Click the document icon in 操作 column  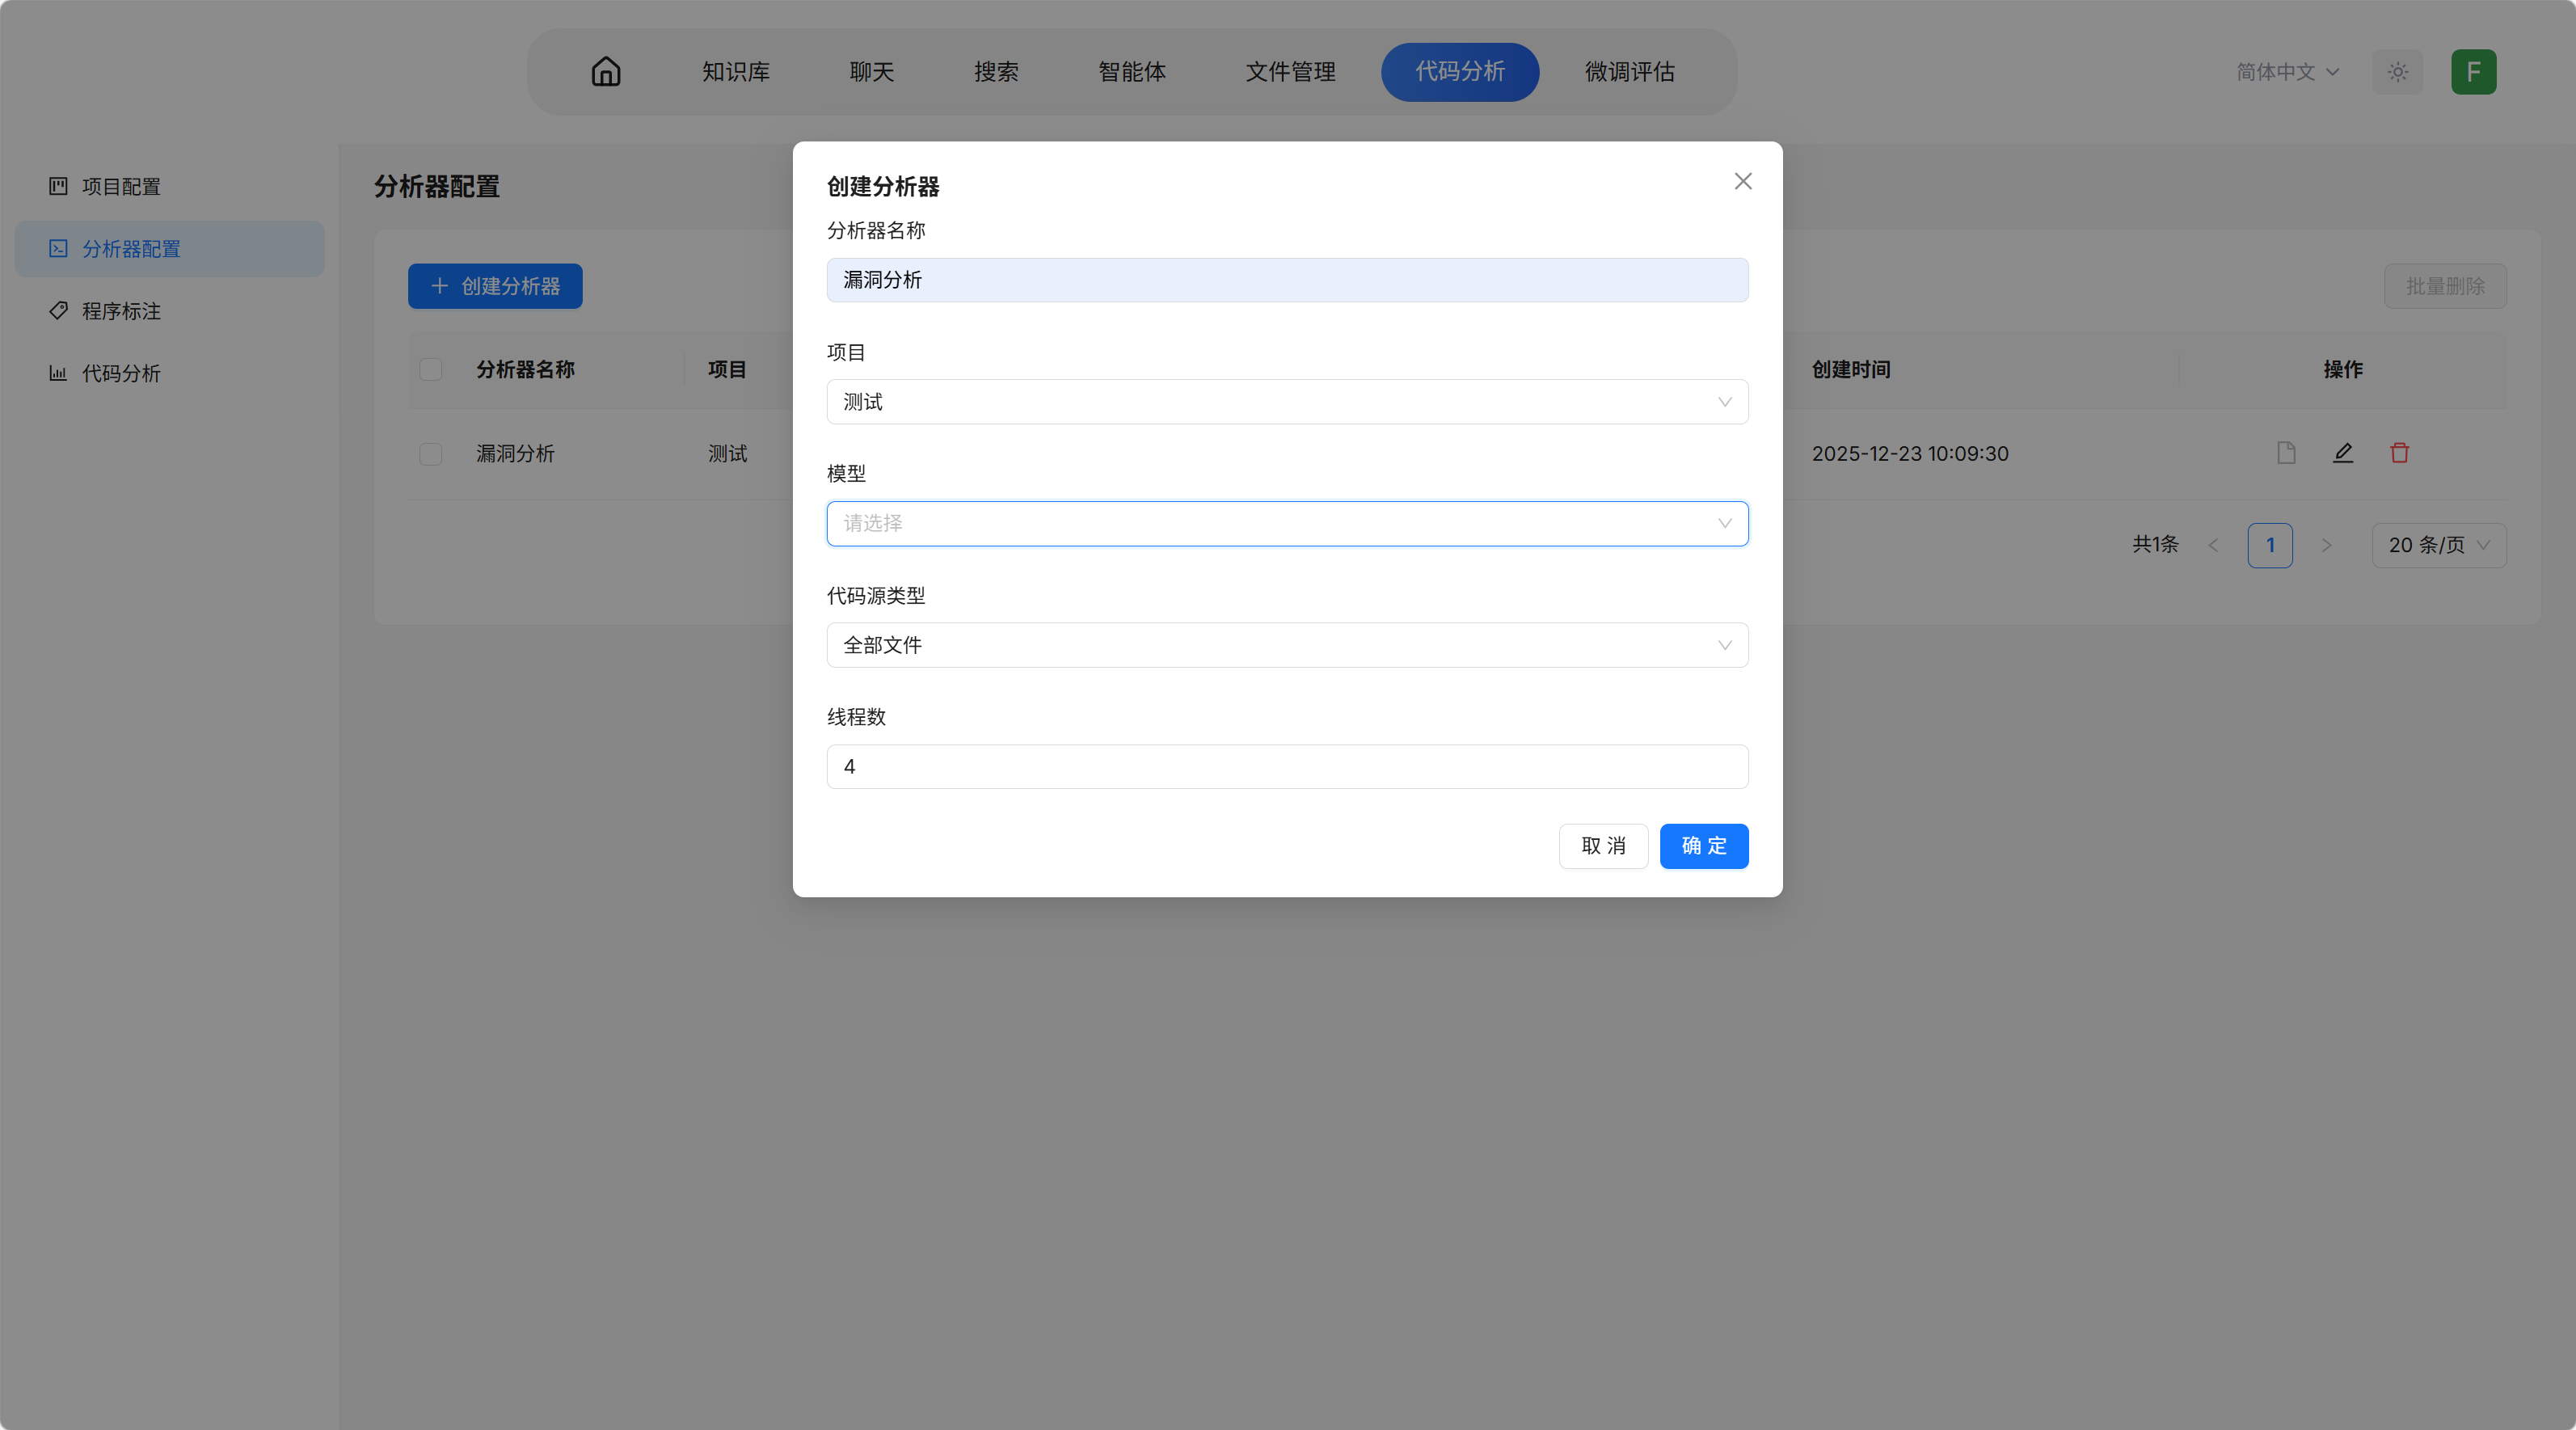pos(2286,453)
